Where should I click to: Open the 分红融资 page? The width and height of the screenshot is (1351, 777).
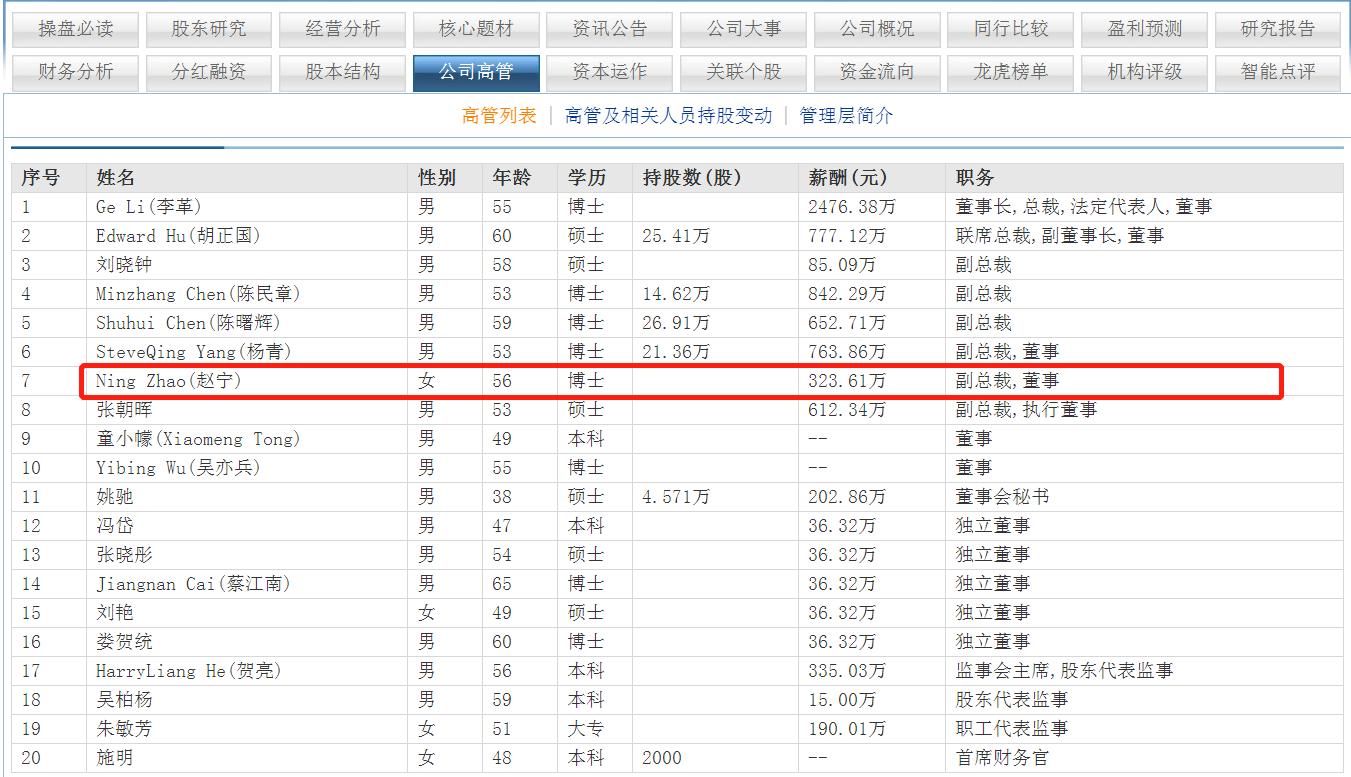click(x=208, y=72)
